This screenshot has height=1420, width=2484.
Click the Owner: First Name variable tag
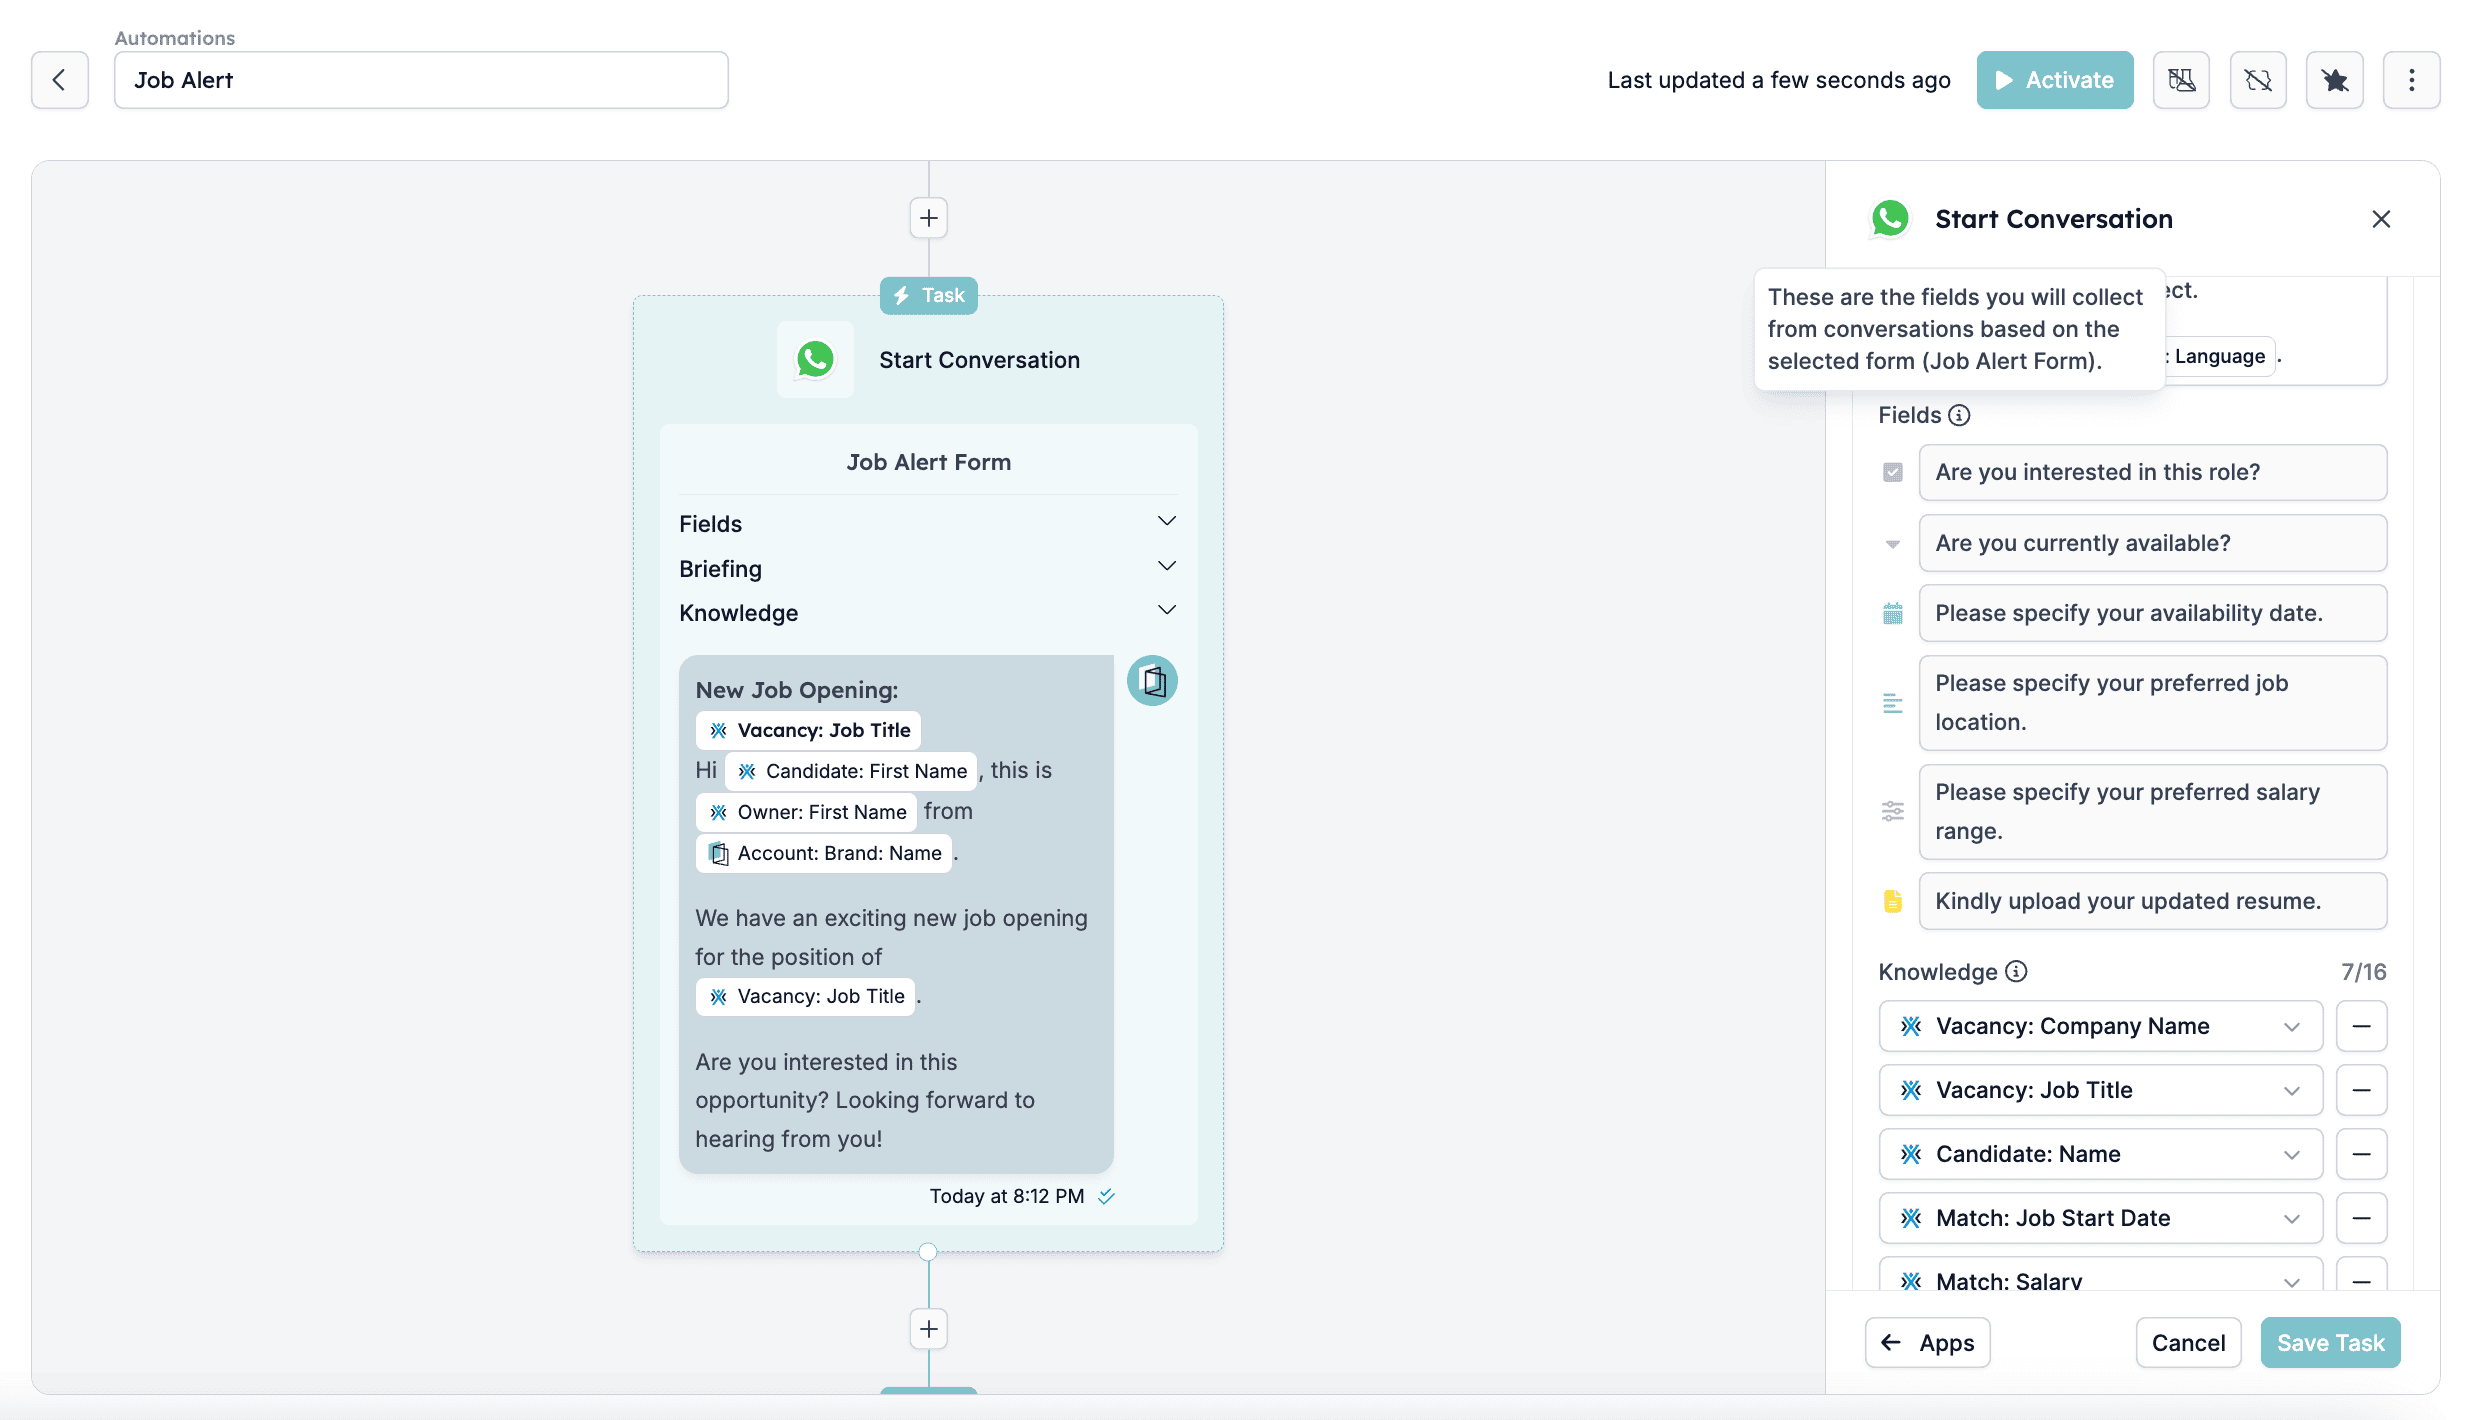pos(806,812)
